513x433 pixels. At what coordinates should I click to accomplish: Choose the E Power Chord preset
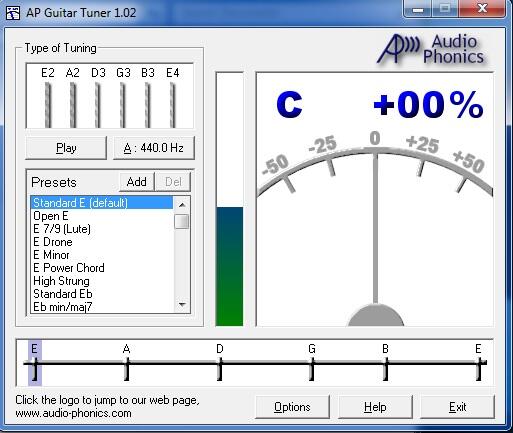point(102,268)
